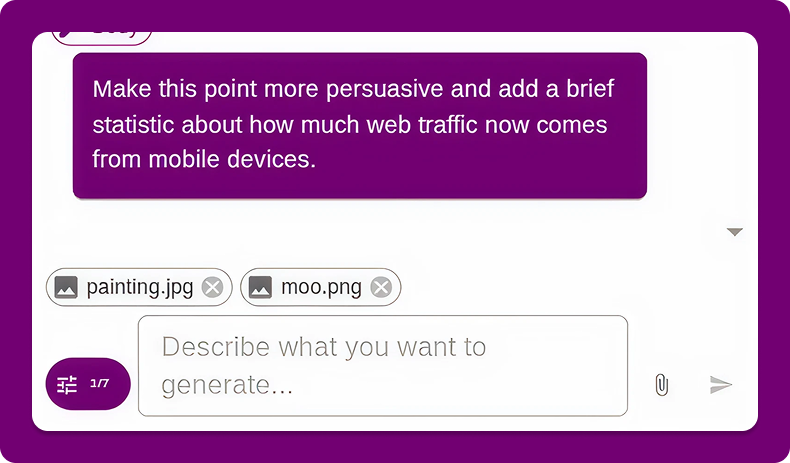Click the purple user message bubble
This screenshot has height=463, width=790.
pos(360,125)
